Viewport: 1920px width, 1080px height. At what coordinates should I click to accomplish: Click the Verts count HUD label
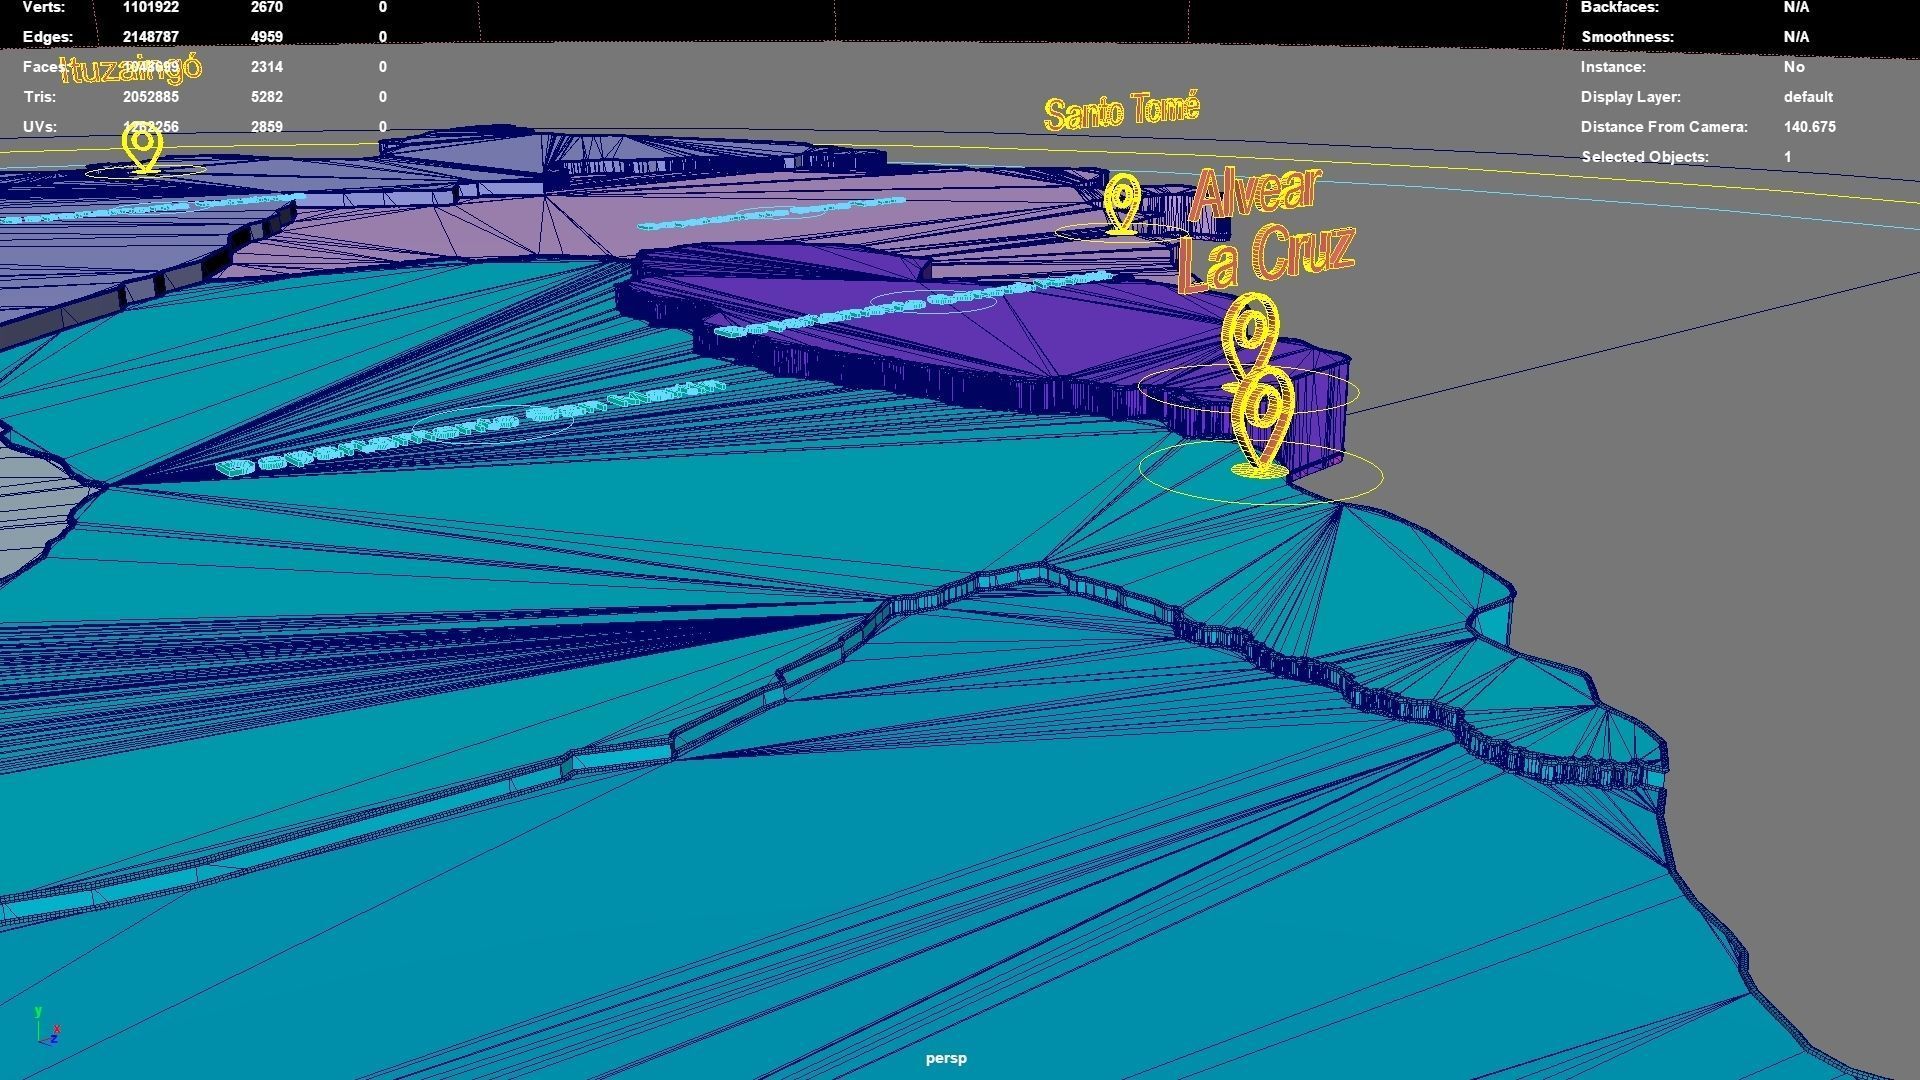point(44,7)
